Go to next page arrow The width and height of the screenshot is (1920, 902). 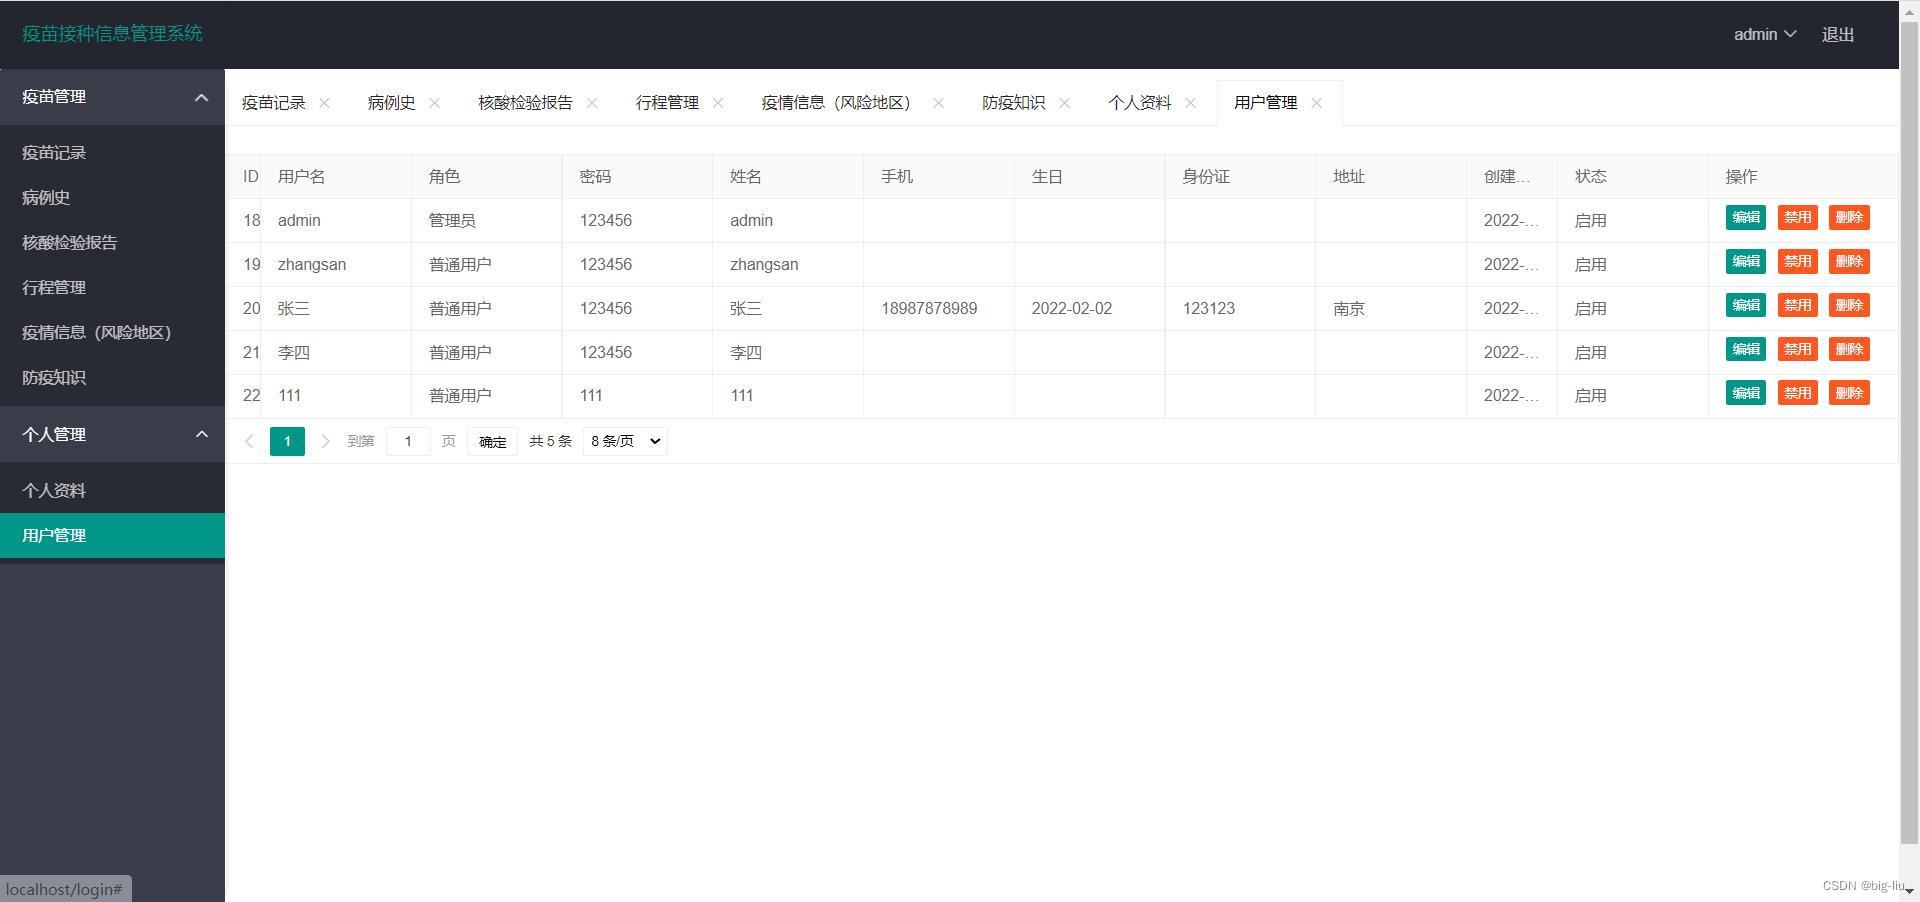click(325, 441)
